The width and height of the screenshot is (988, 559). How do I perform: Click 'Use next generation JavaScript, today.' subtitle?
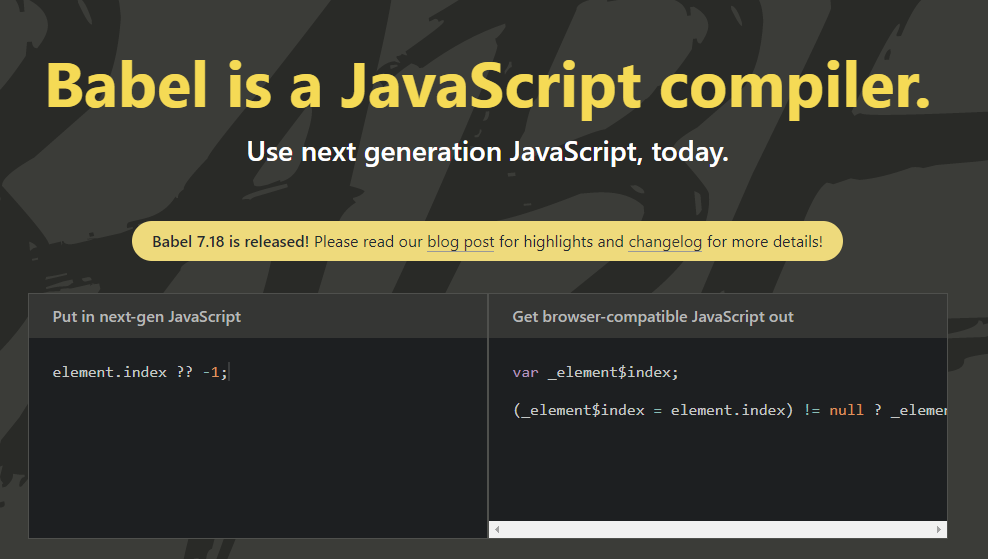[x=488, y=152]
